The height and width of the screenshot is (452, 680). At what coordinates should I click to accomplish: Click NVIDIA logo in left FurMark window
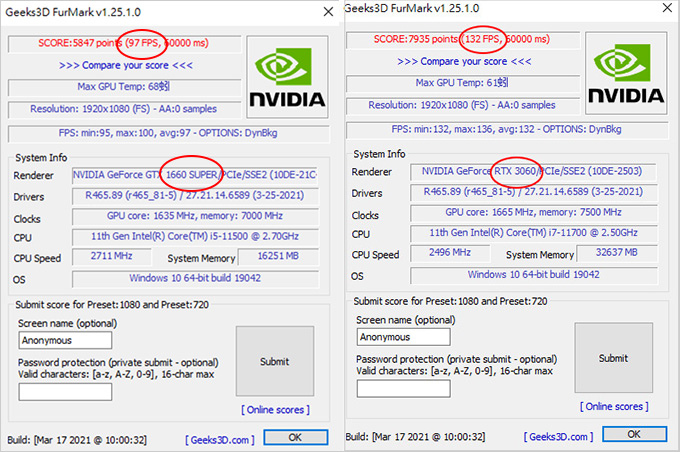coord(287,77)
